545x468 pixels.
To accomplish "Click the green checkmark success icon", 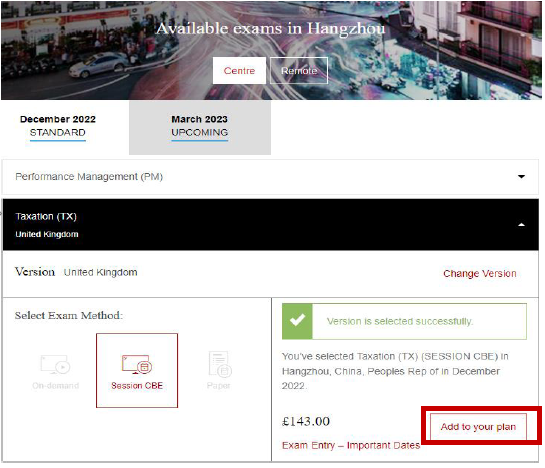I will [297, 321].
